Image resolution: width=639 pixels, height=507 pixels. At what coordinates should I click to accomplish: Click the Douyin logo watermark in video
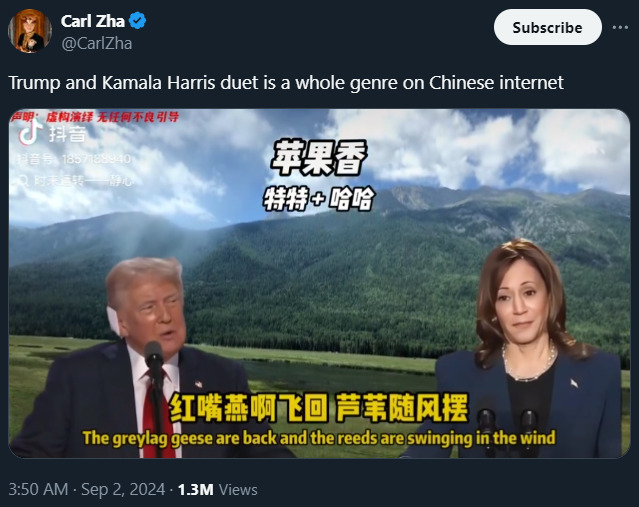pos(51,132)
